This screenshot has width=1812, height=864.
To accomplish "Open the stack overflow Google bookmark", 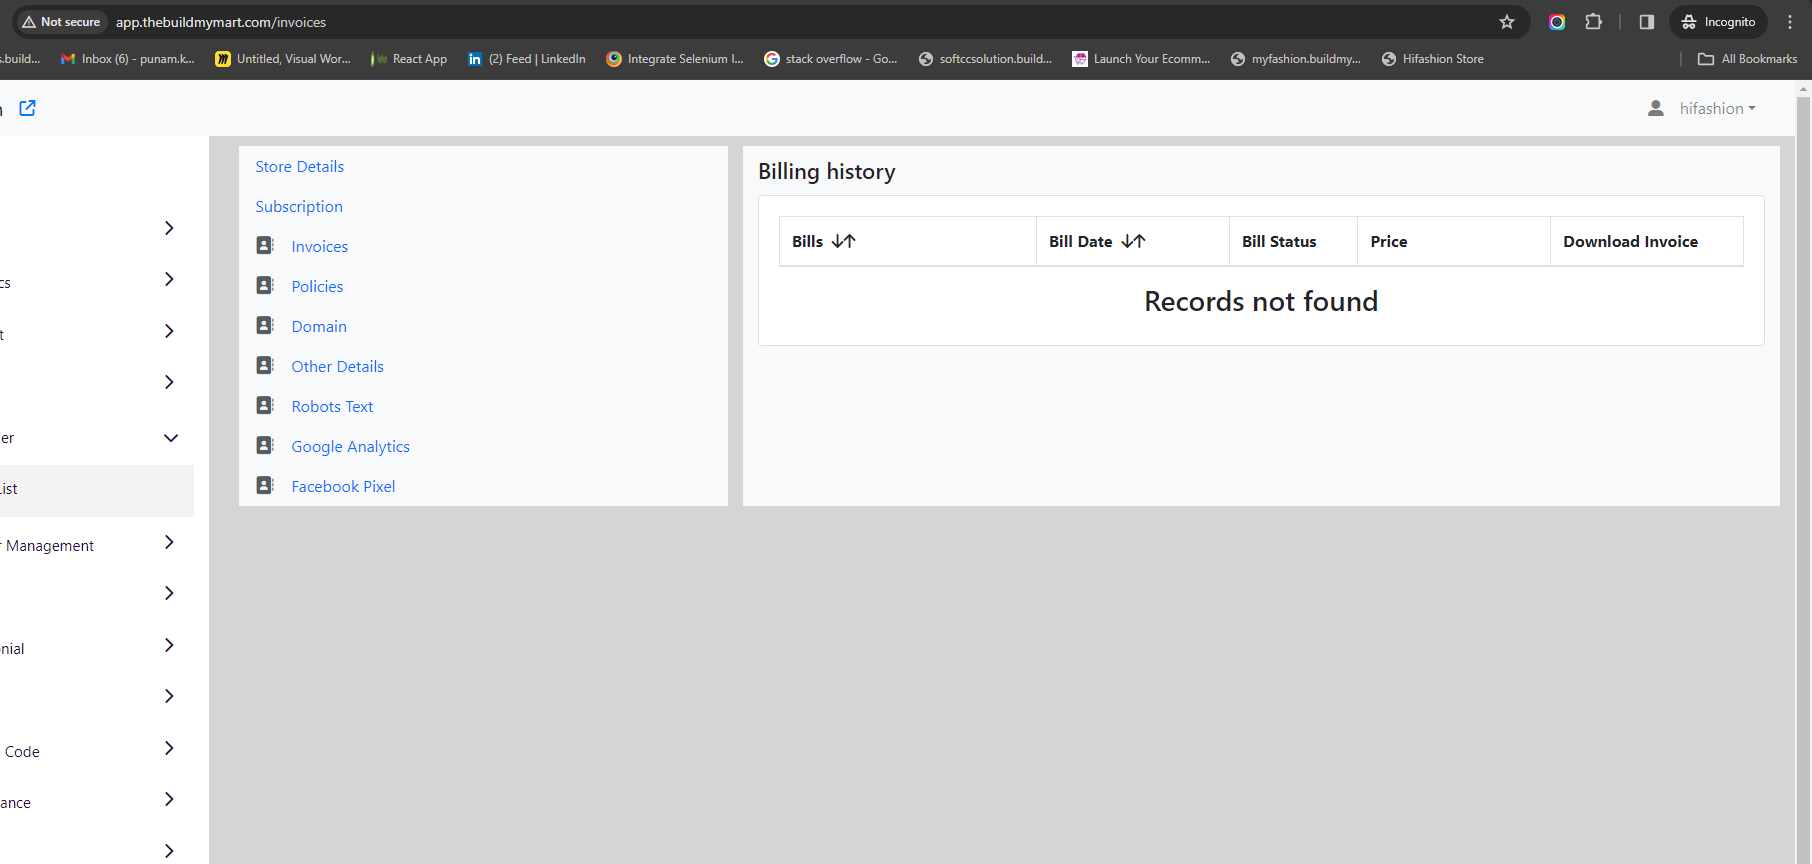I will click(831, 59).
